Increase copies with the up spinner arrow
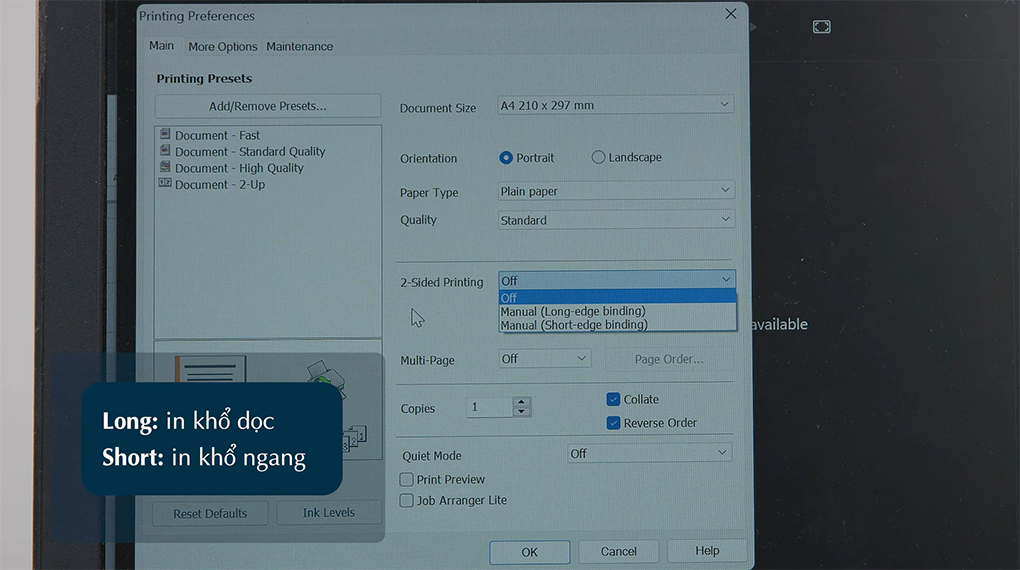Screen dimensions: 1020x570 520,402
